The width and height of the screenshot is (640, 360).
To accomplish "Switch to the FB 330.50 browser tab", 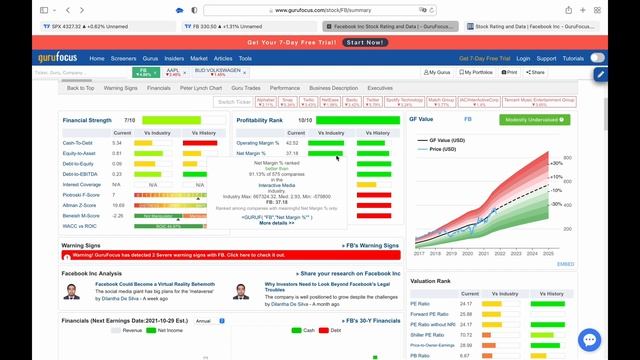I will pos(249,27).
